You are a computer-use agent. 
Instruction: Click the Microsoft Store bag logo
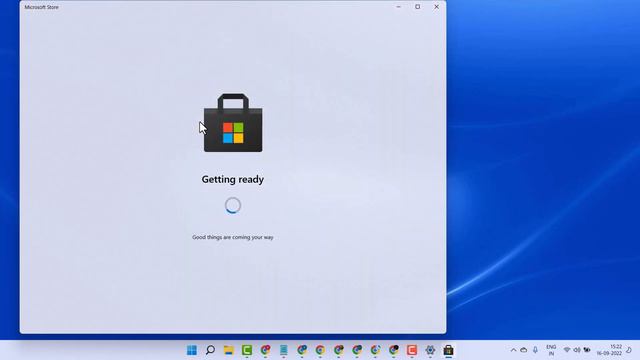click(x=233, y=123)
